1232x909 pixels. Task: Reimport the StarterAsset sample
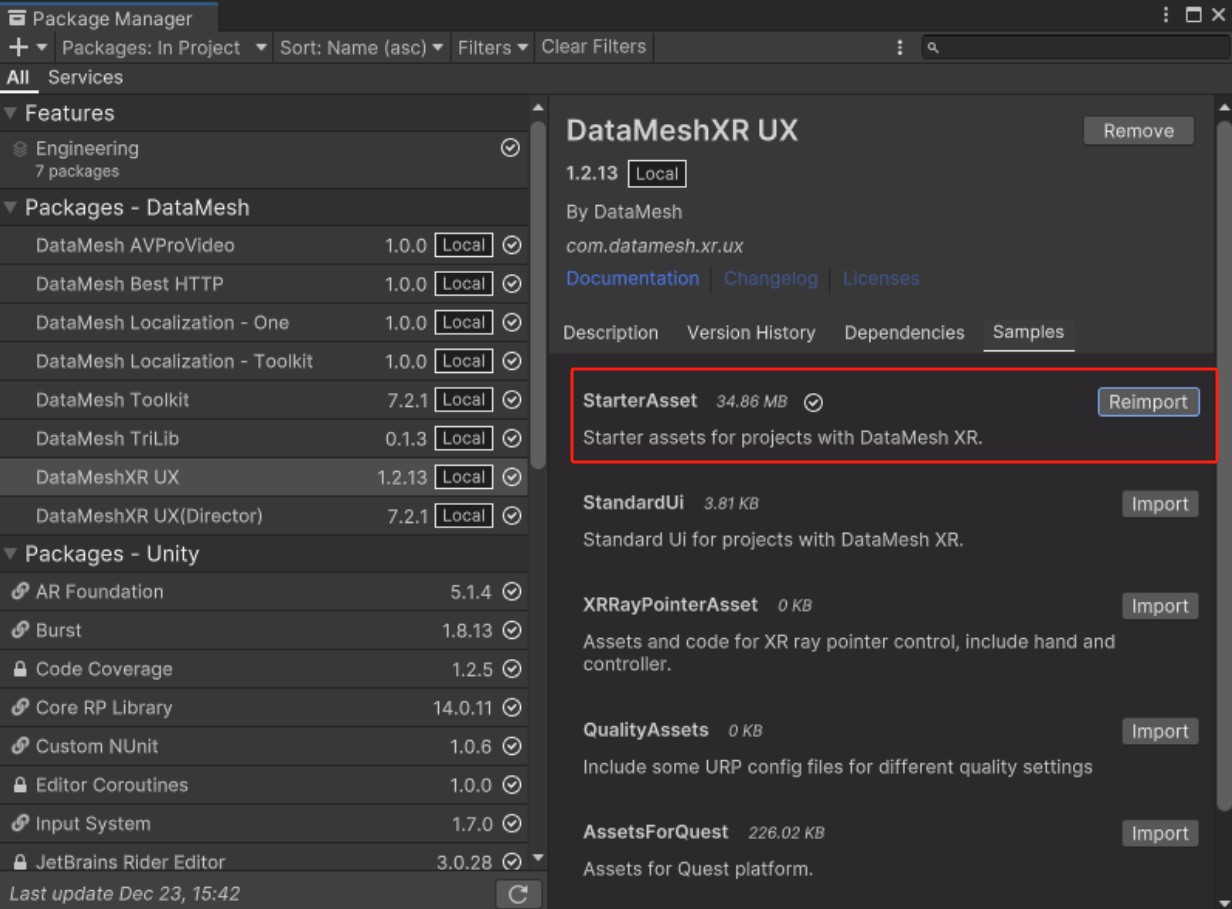(1148, 402)
